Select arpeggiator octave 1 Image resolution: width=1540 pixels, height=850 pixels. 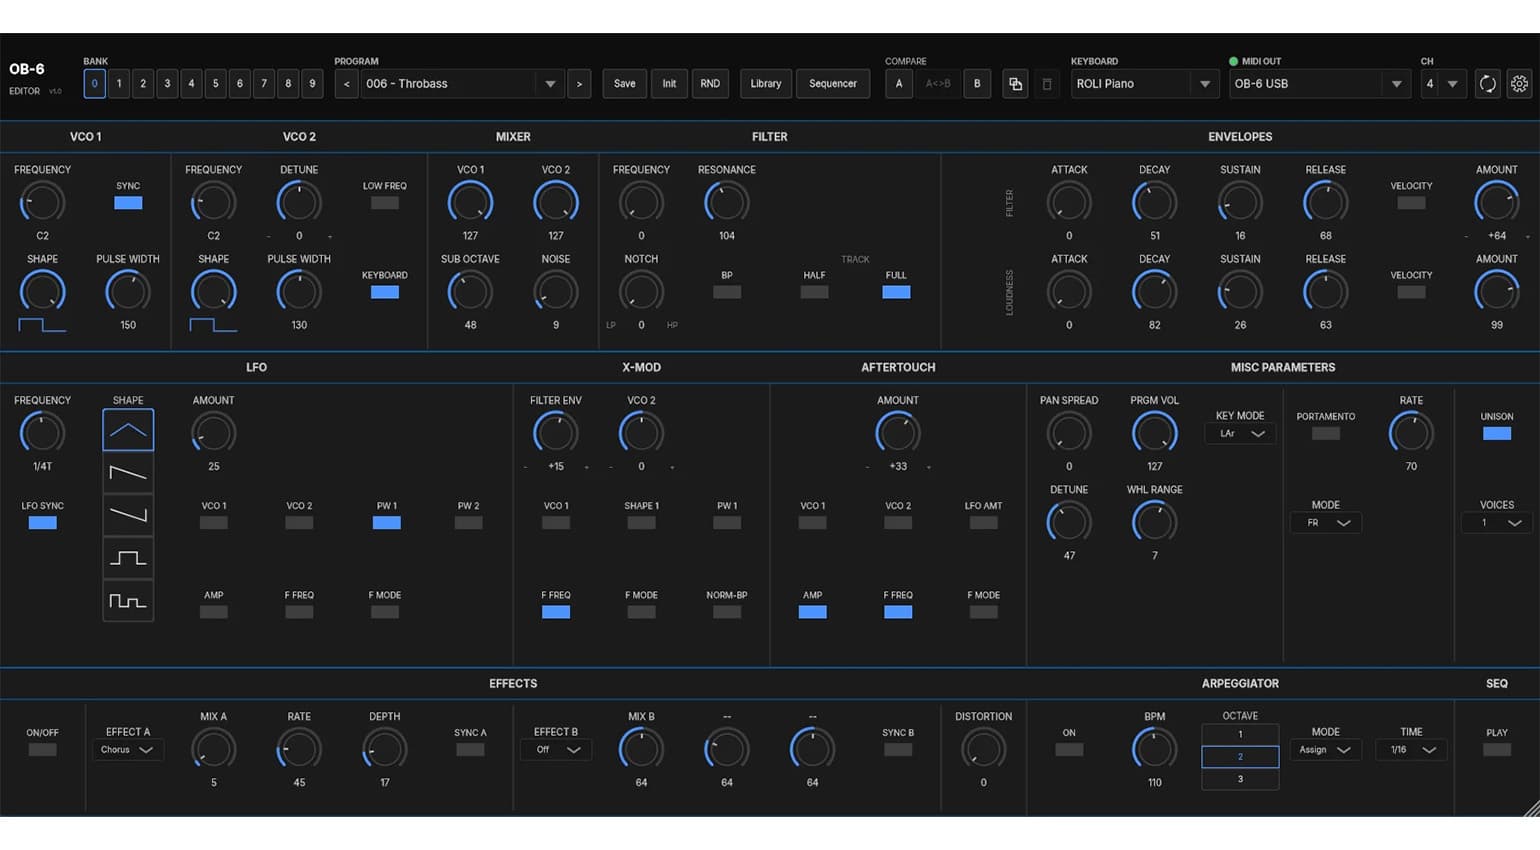(x=1240, y=734)
